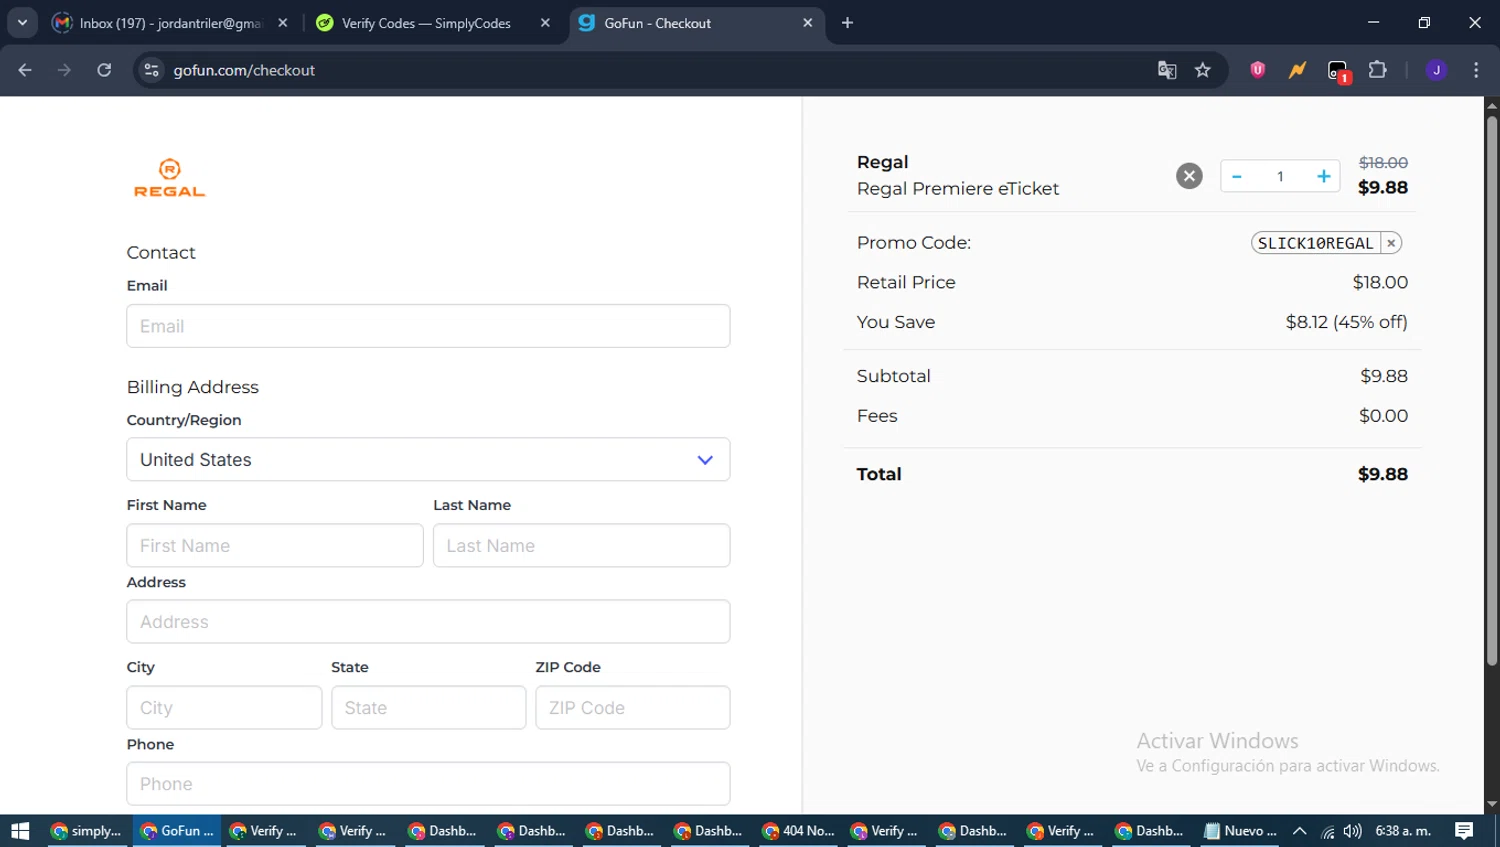Screen dimensions: 1500x847
Task: Focus the ZIP Code field
Action: [x=632, y=708]
